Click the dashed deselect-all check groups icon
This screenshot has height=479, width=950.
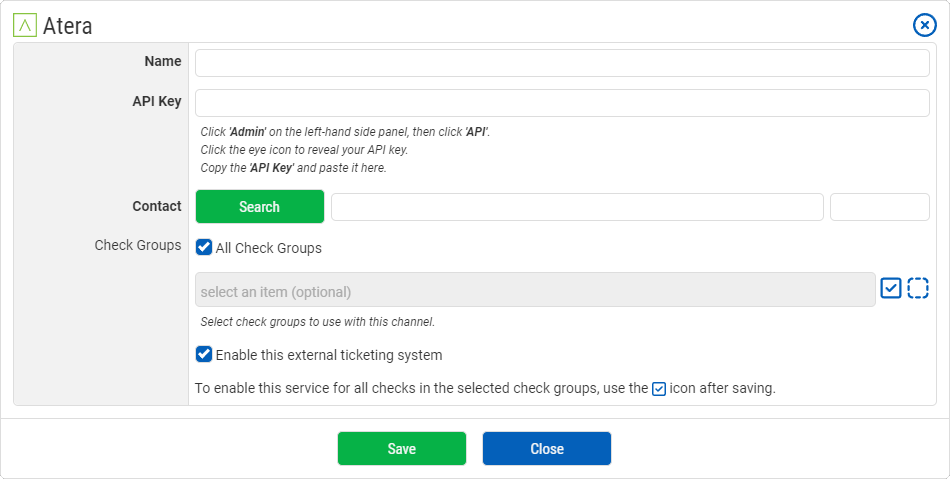tap(918, 288)
